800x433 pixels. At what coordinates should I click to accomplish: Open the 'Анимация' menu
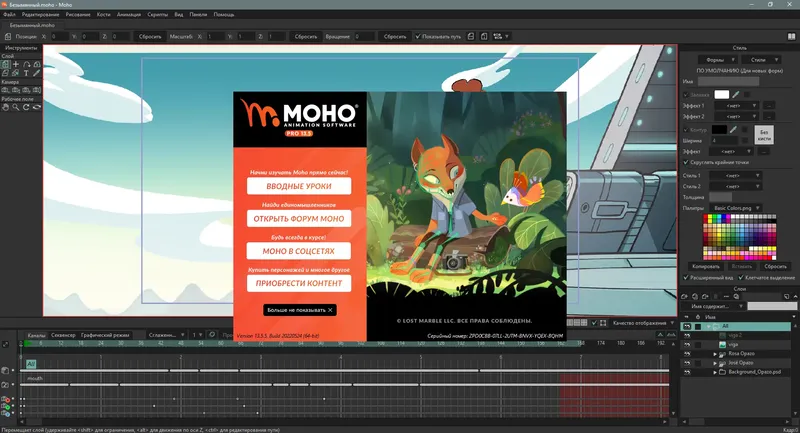click(129, 14)
